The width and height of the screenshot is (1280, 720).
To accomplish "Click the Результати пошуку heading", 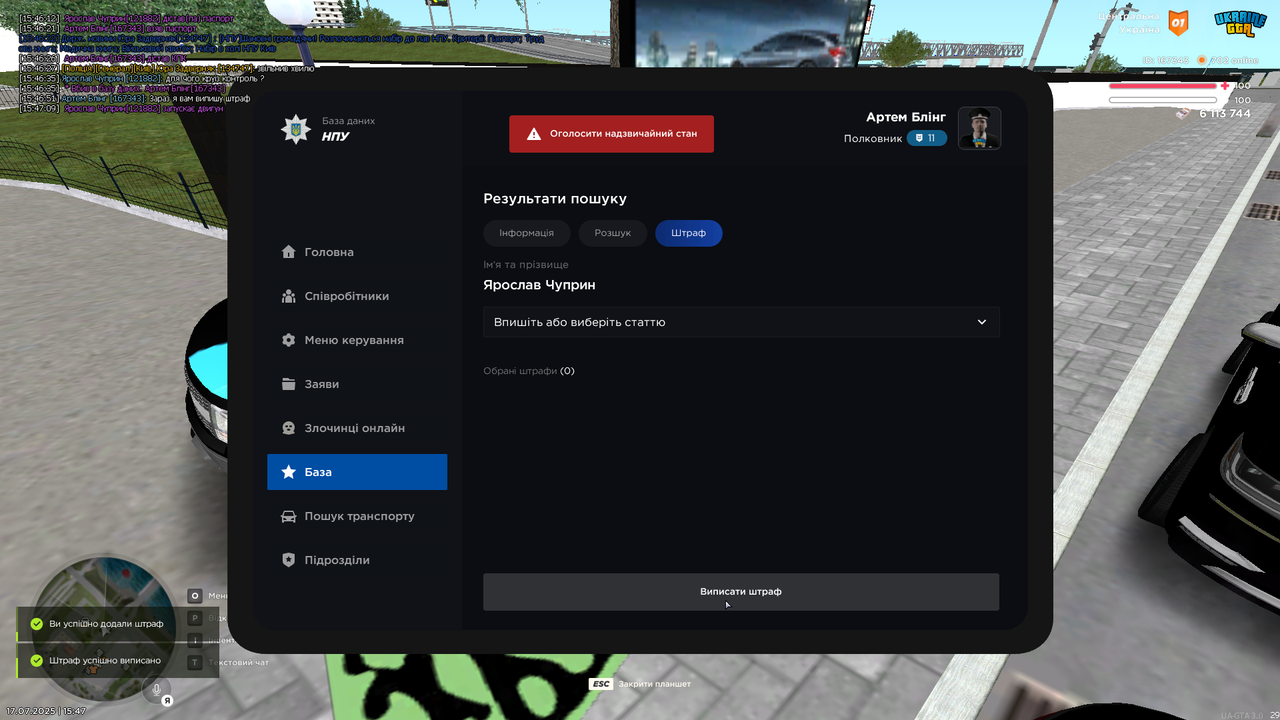I will 555,199.
